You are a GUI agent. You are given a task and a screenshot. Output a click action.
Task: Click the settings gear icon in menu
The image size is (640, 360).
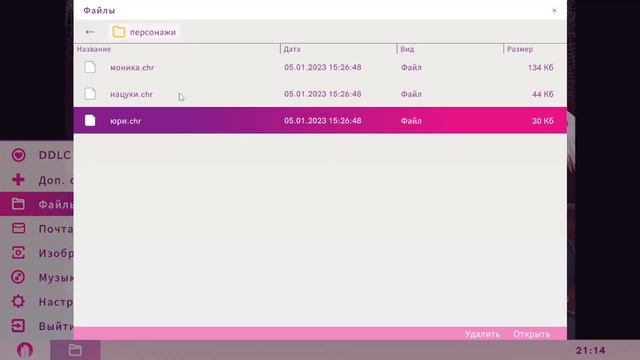pyautogui.click(x=18, y=301)
